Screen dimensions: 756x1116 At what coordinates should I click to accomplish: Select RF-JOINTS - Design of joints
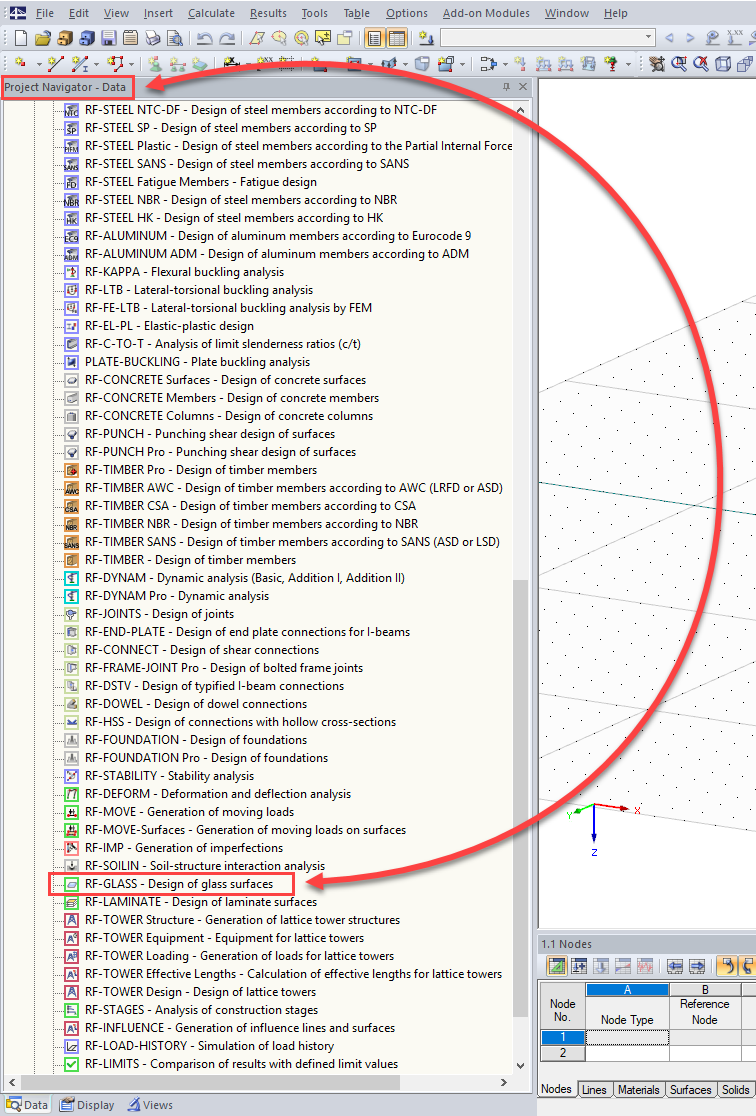159,614
